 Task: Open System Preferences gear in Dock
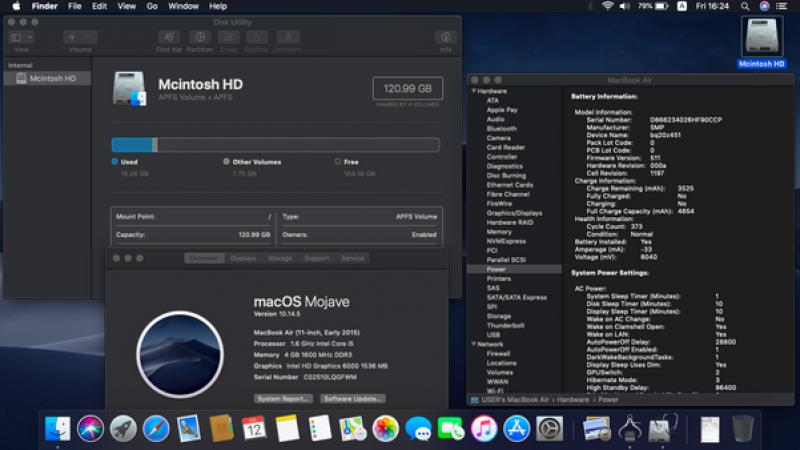tap(549, 428)
